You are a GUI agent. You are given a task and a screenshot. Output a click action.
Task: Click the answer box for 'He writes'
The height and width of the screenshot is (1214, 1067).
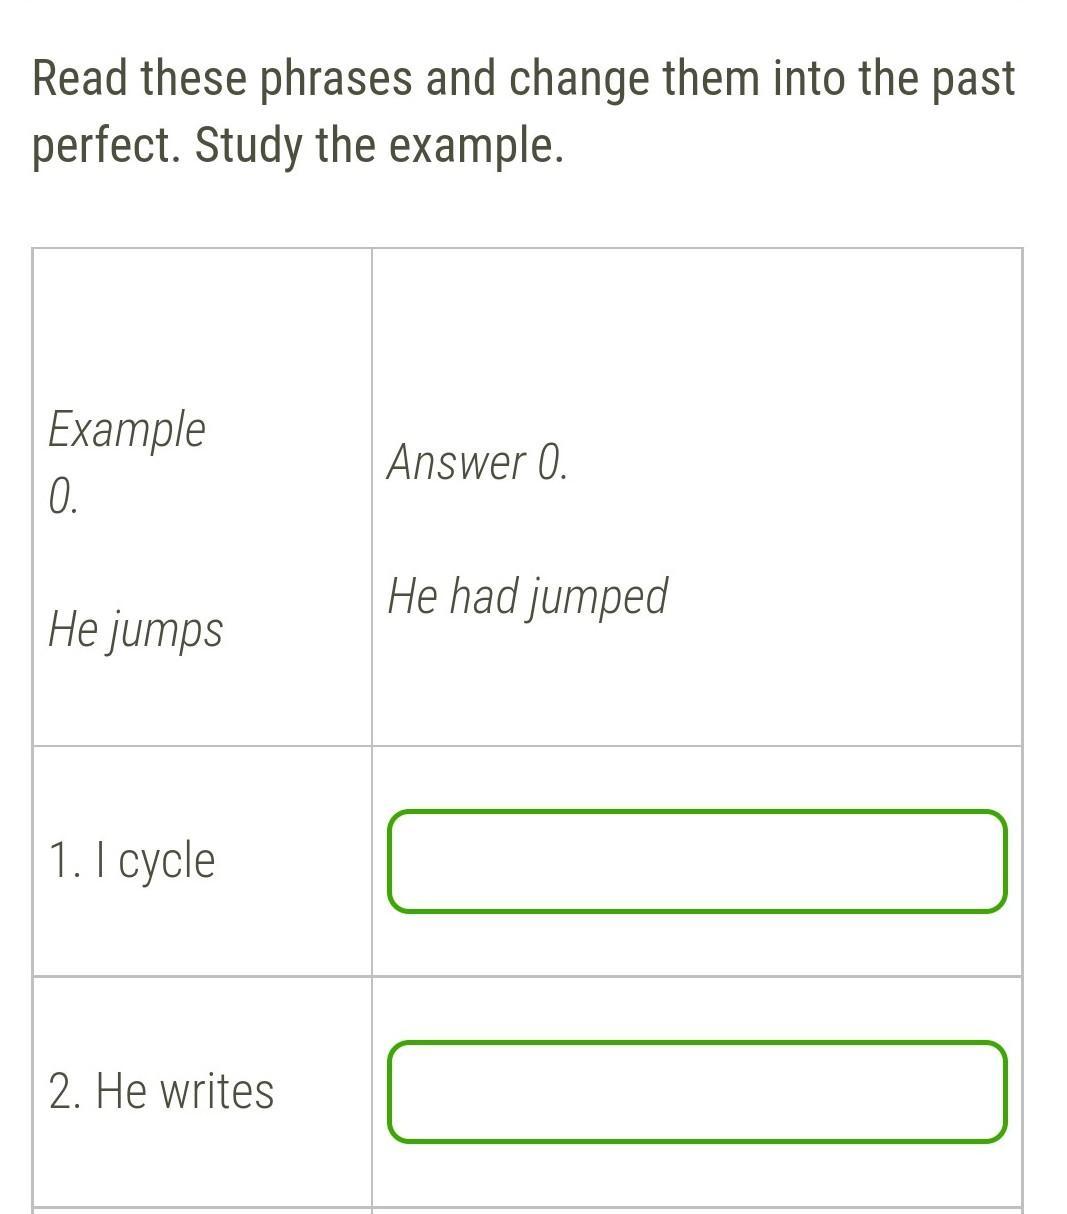pos(697,1091)
